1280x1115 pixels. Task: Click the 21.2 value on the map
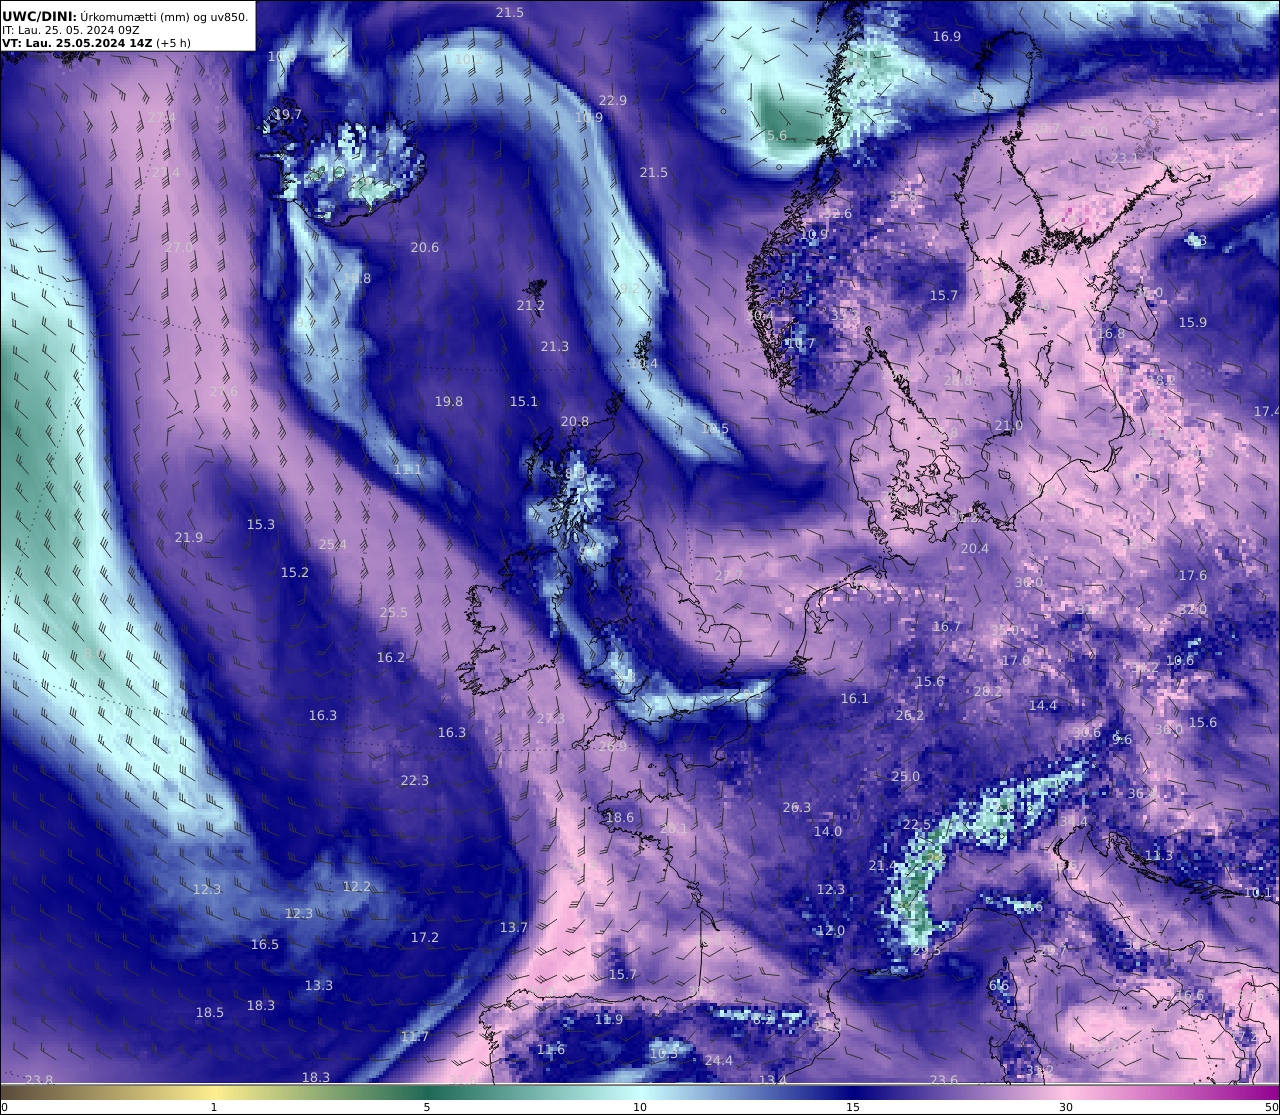point(531,305)
